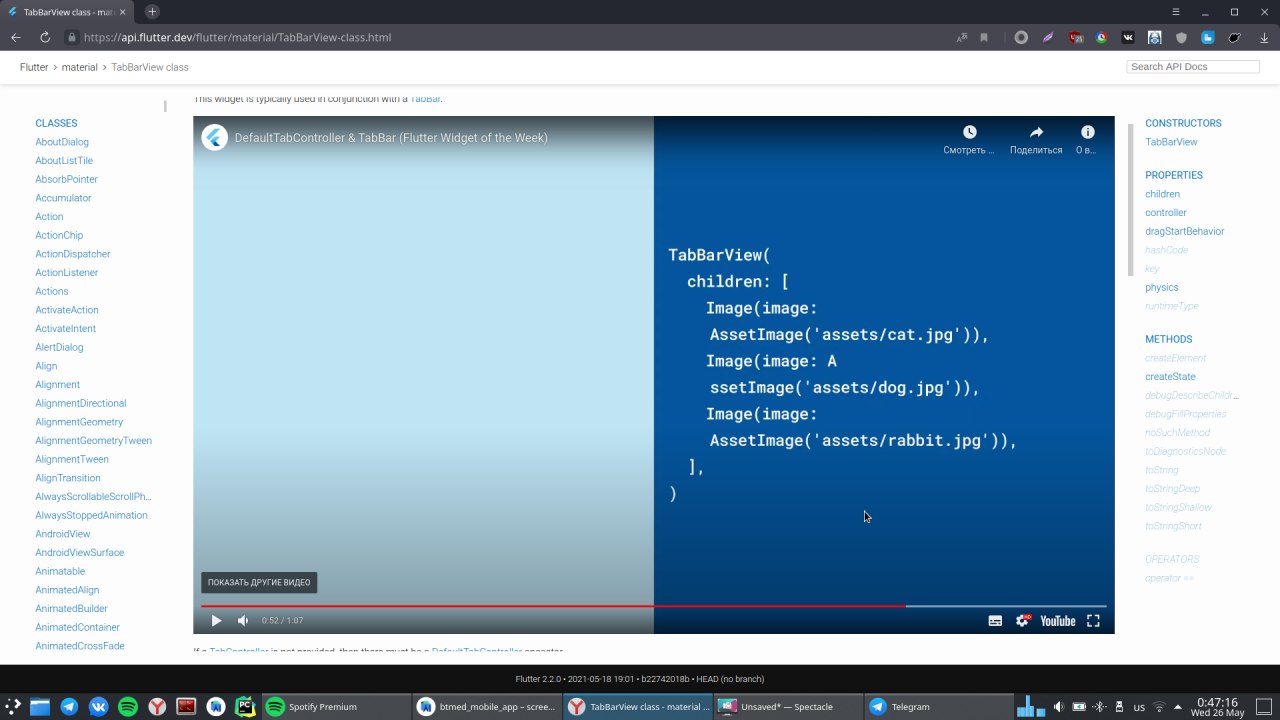Play the YouTube video
The image size is (1280, 720).
(x=216, y=621)
